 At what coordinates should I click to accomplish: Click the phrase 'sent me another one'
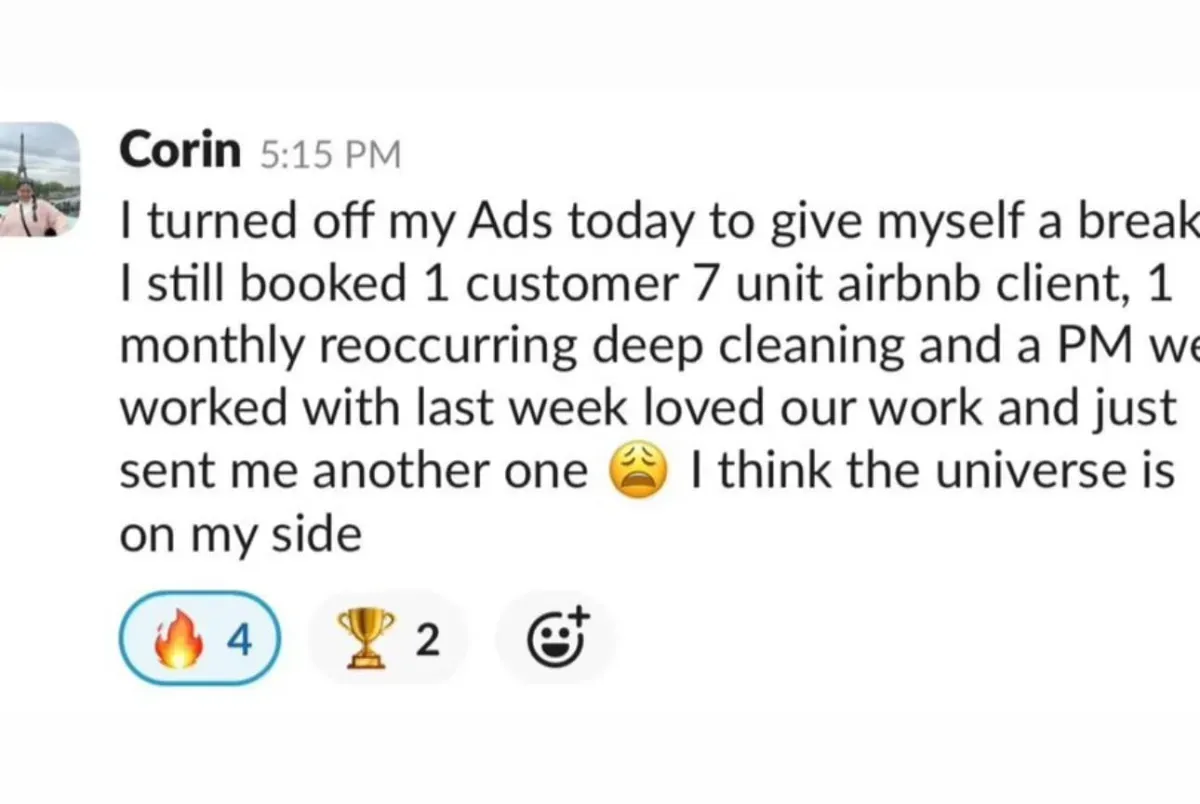click(354, 472)
